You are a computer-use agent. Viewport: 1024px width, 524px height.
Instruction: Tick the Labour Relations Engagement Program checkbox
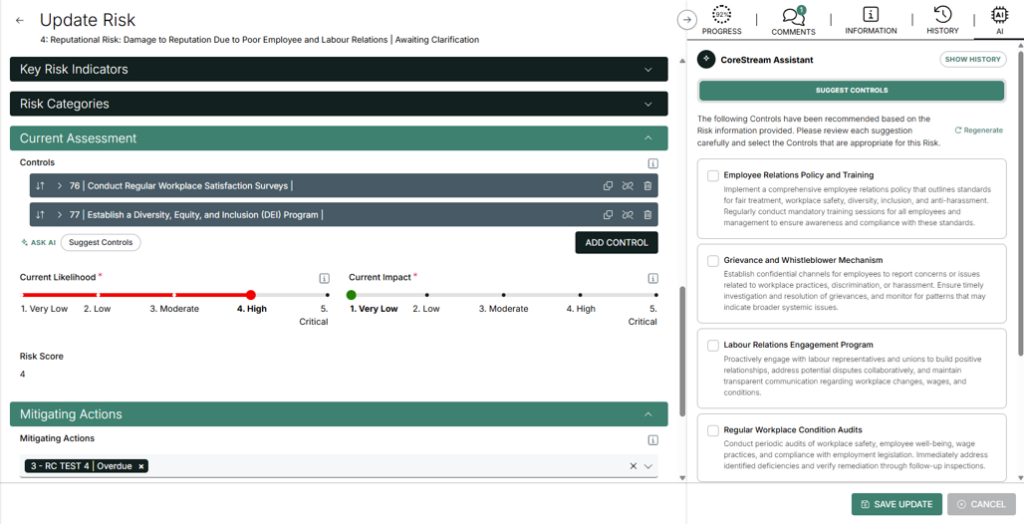point(713,346)
